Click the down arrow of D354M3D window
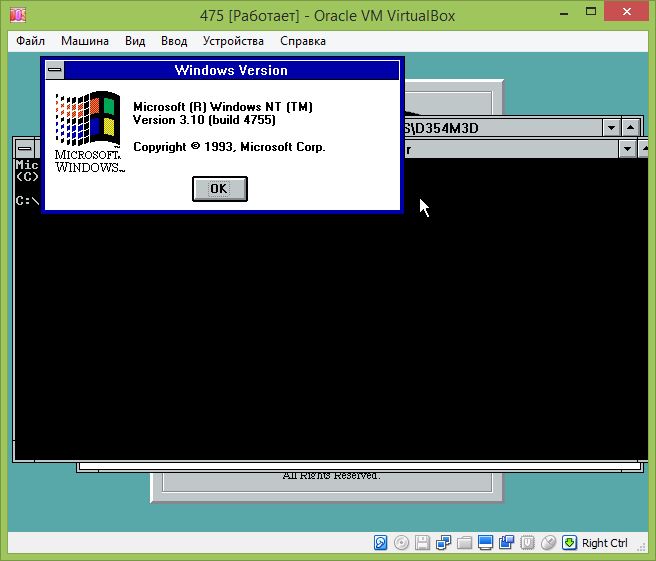This screenshot has height=561, width=656. (610, 128)
